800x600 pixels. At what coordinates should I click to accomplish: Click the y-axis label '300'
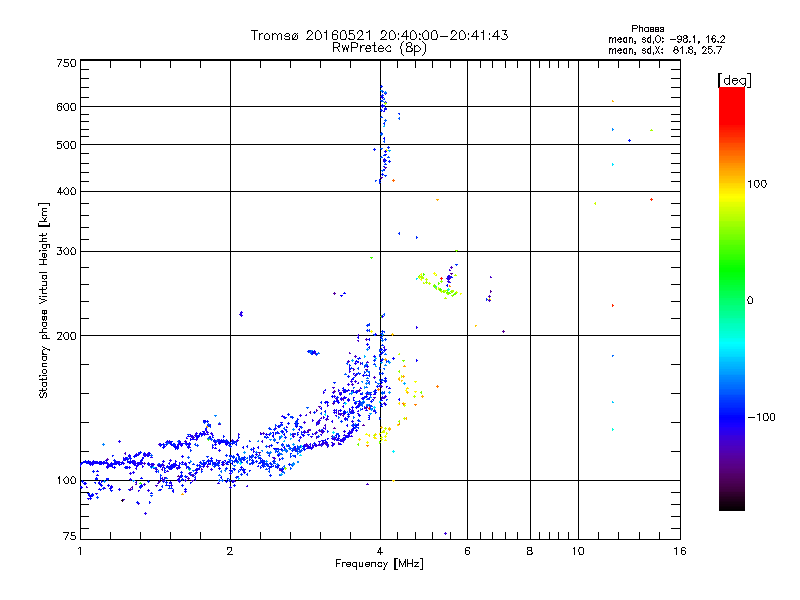[x=66, y=252]
